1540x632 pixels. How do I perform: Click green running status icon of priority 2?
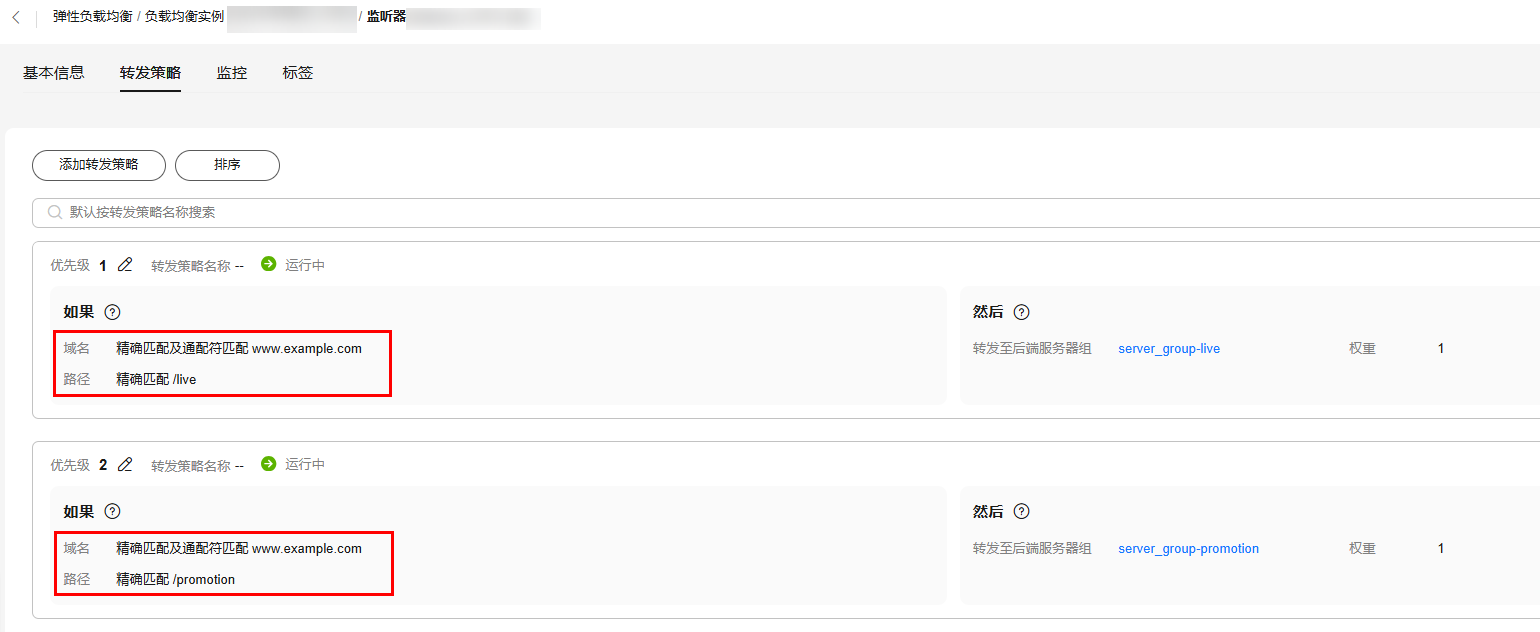[x=268, y=464]
